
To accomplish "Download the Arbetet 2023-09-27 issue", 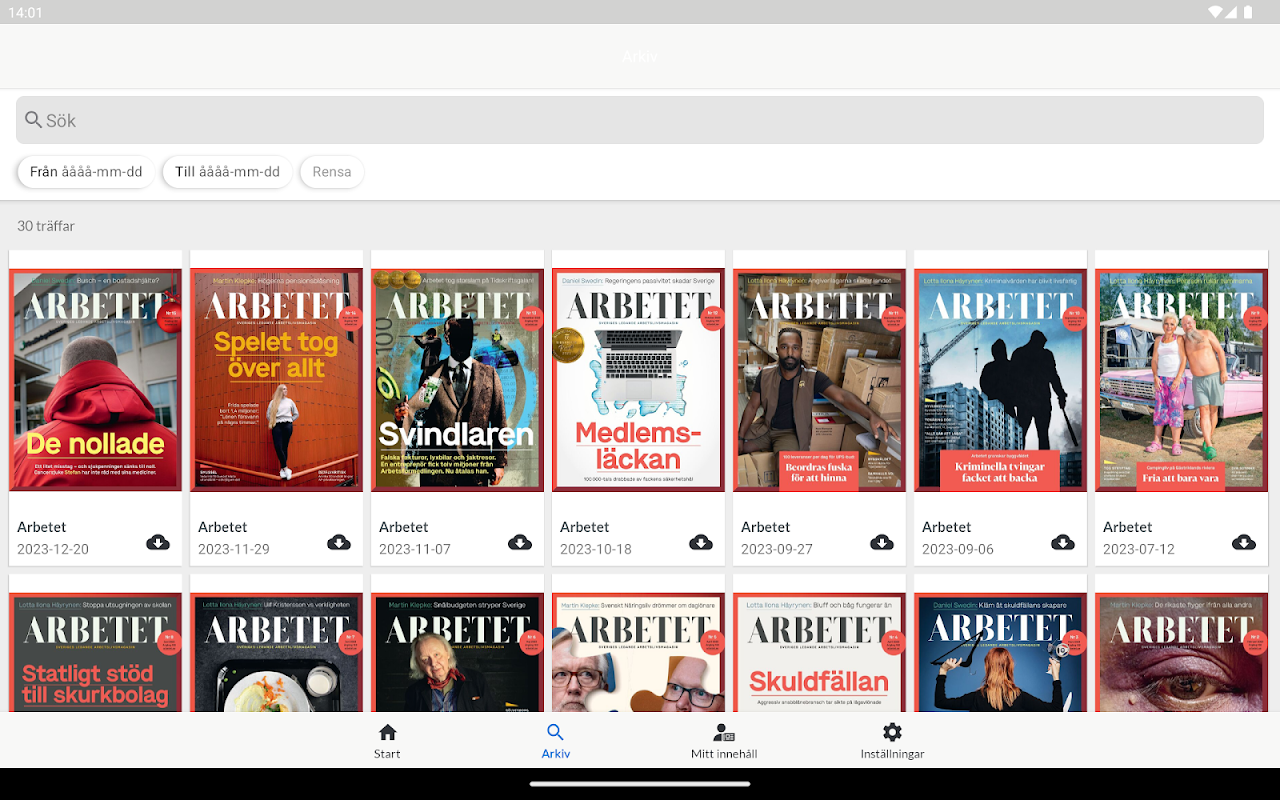I will (882, 542).
